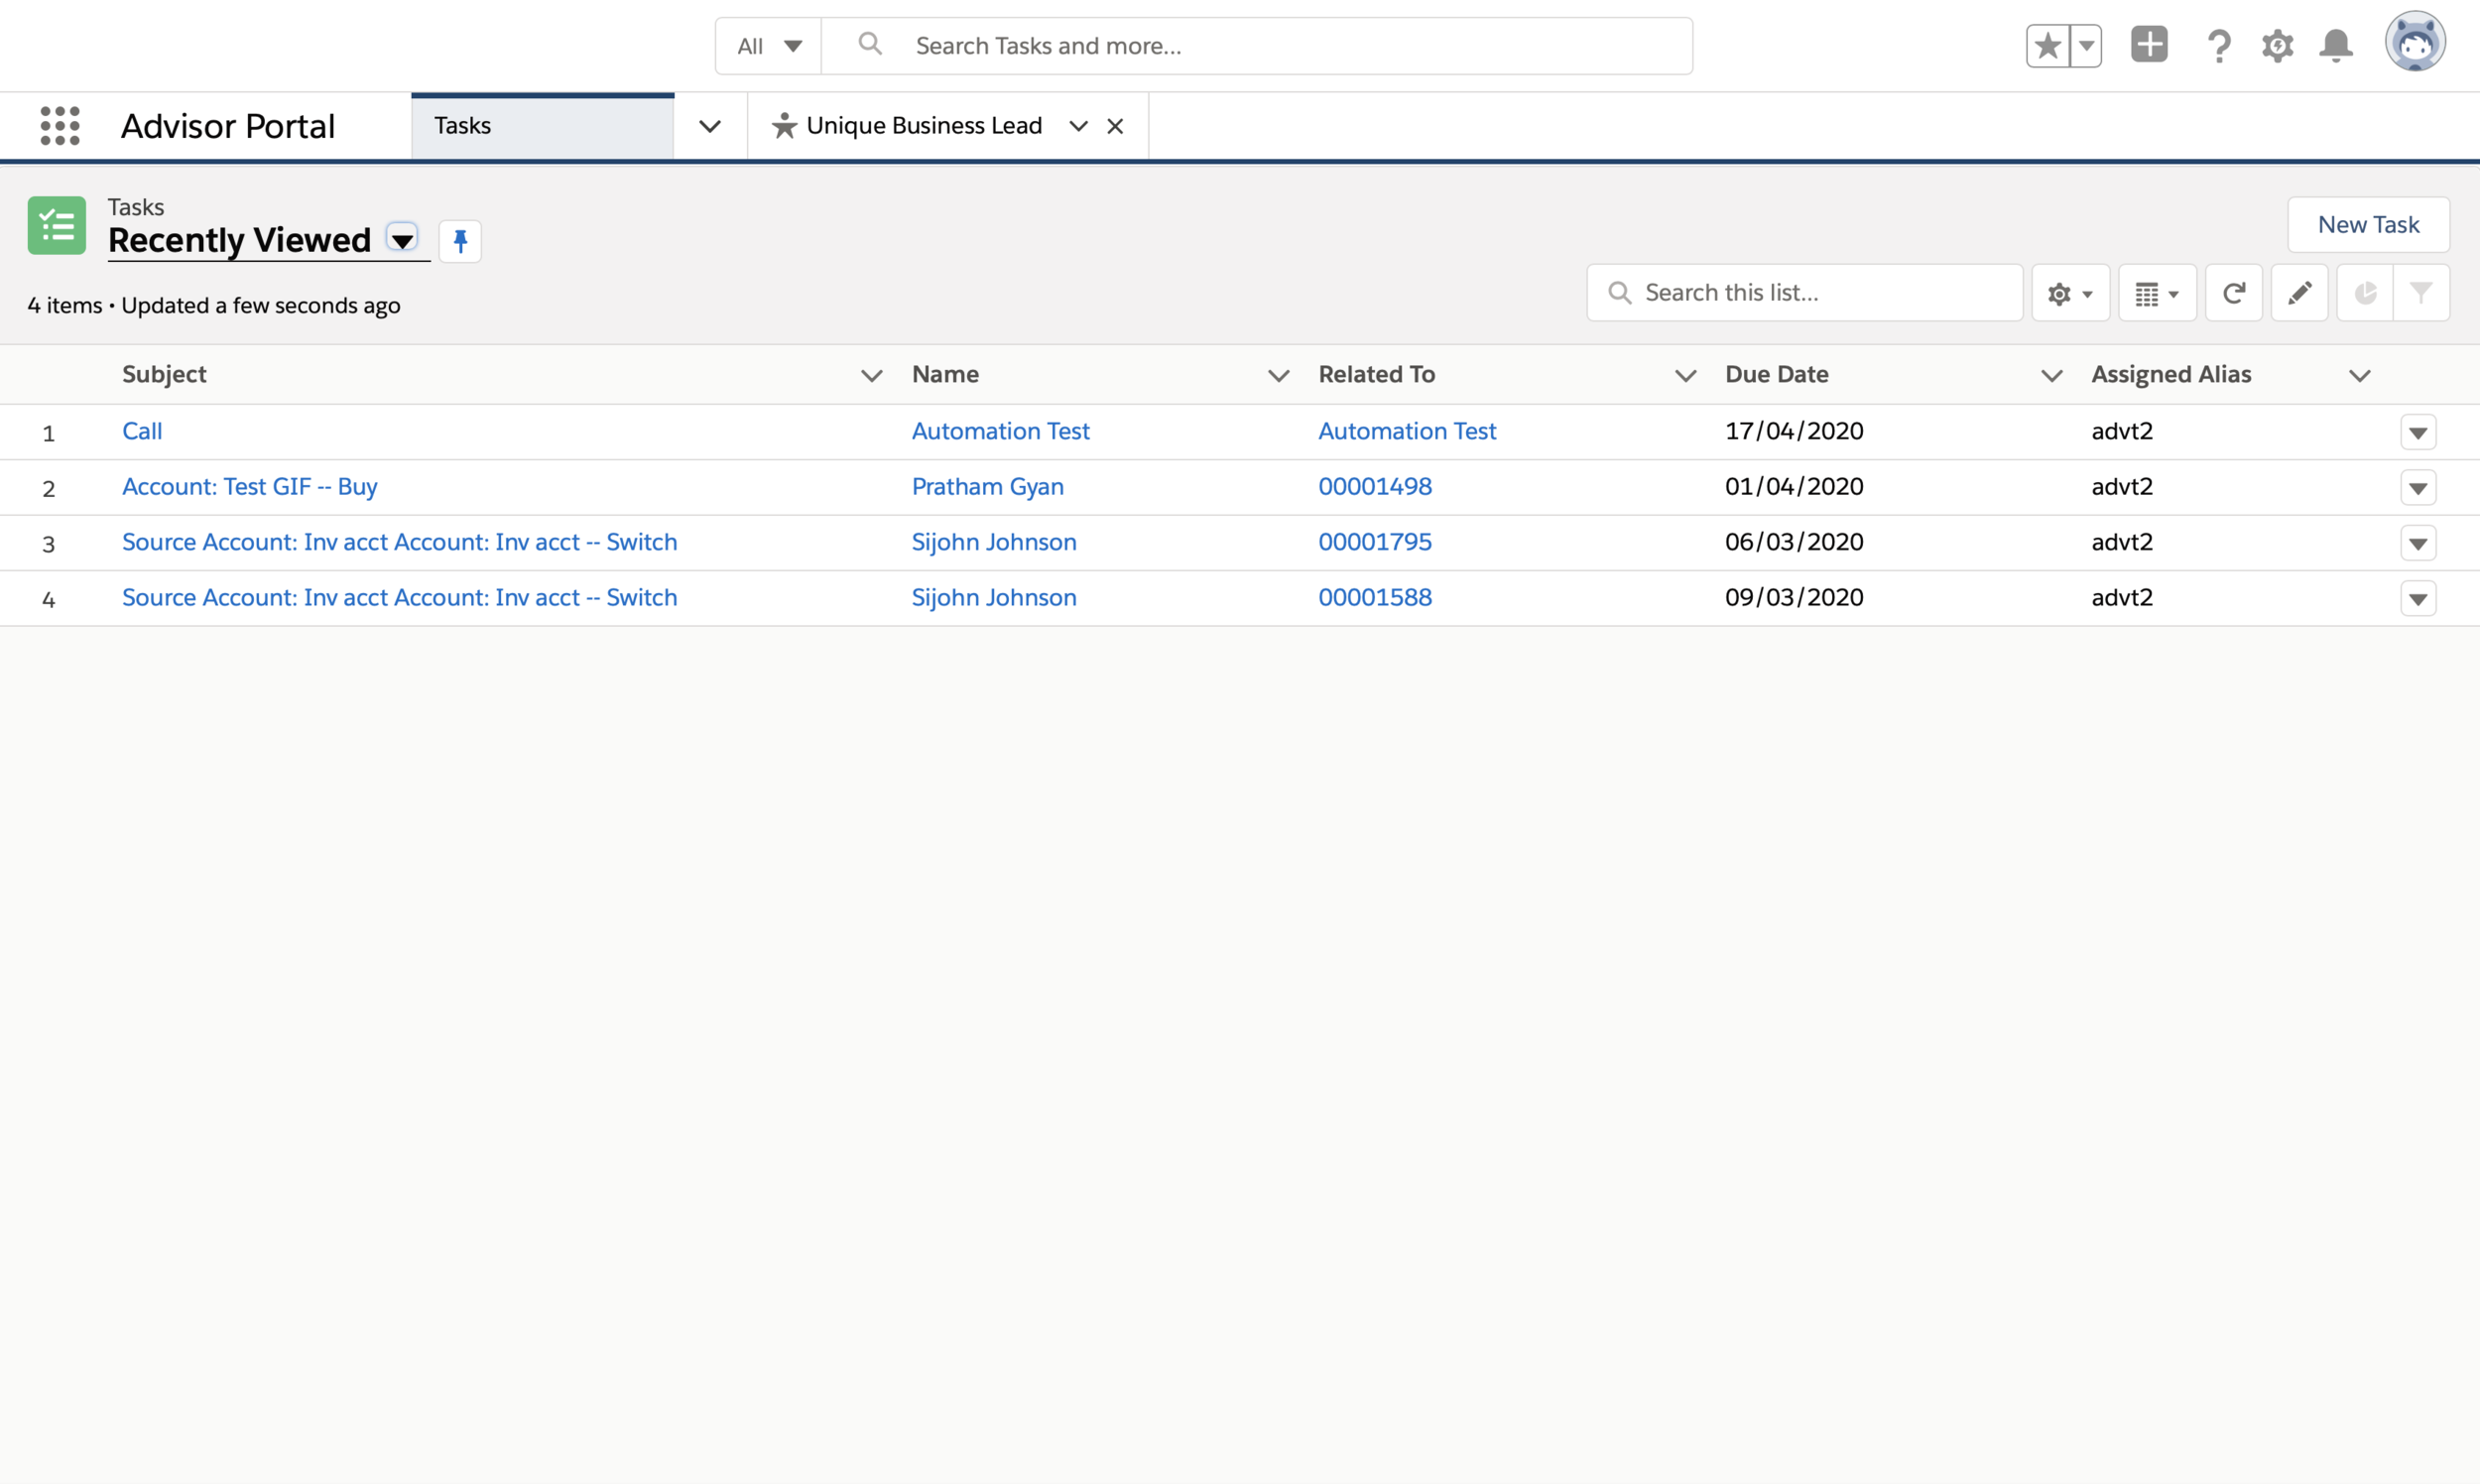2480x1484 pixels.
Task: Open the Pratham Gyan name link
Action: coord(987,487)
